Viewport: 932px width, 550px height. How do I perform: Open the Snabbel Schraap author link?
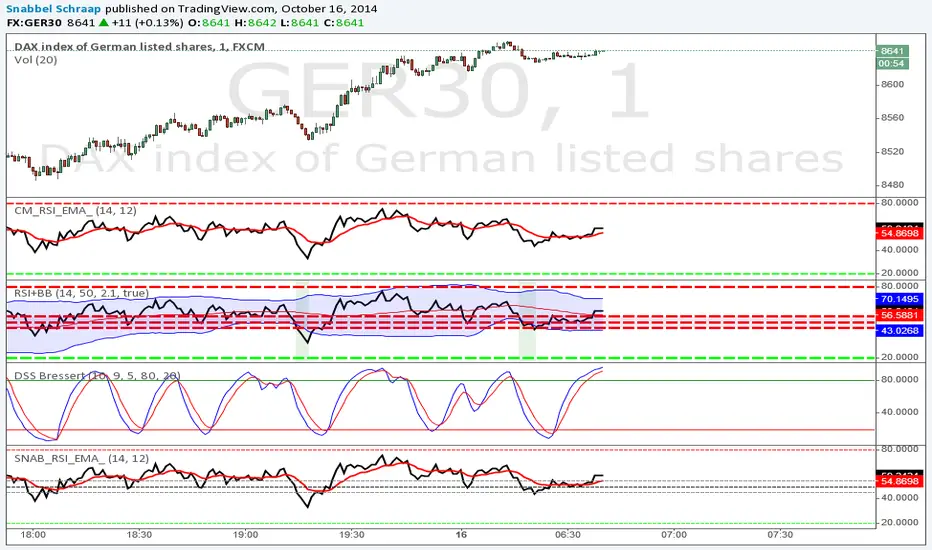pos(53,9)
